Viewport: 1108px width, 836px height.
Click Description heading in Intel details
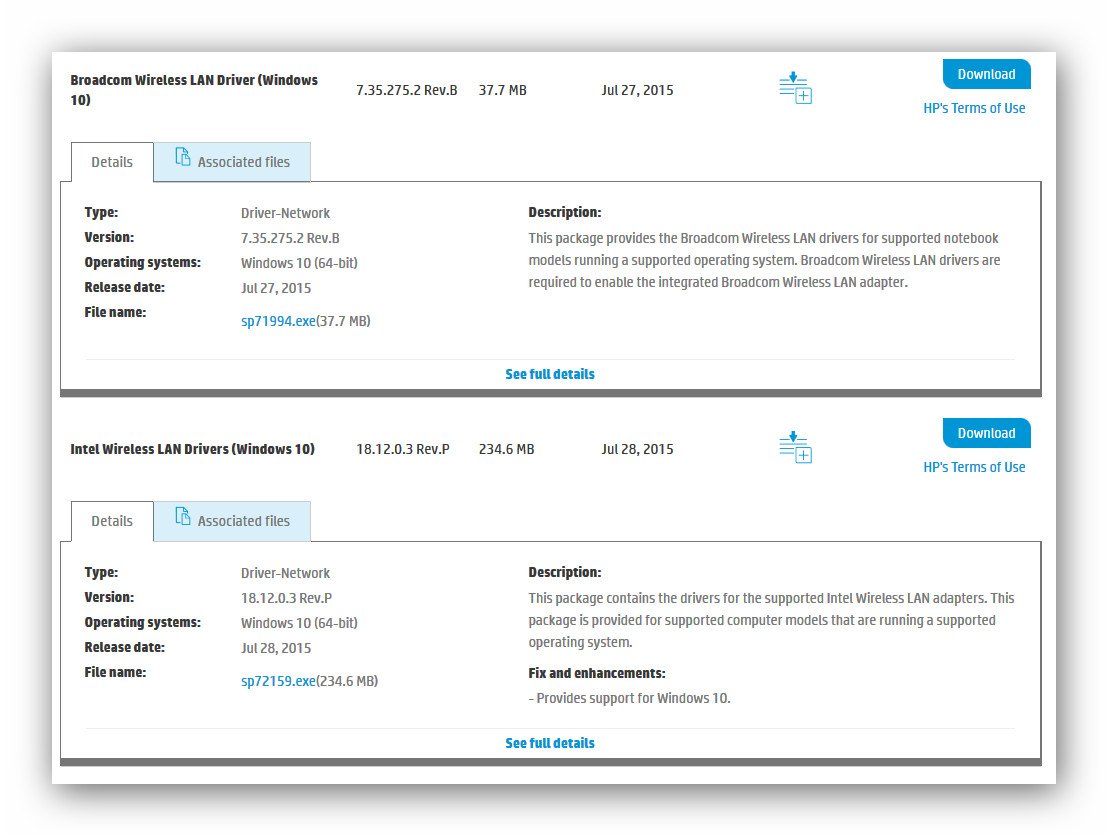click(565, 572)
